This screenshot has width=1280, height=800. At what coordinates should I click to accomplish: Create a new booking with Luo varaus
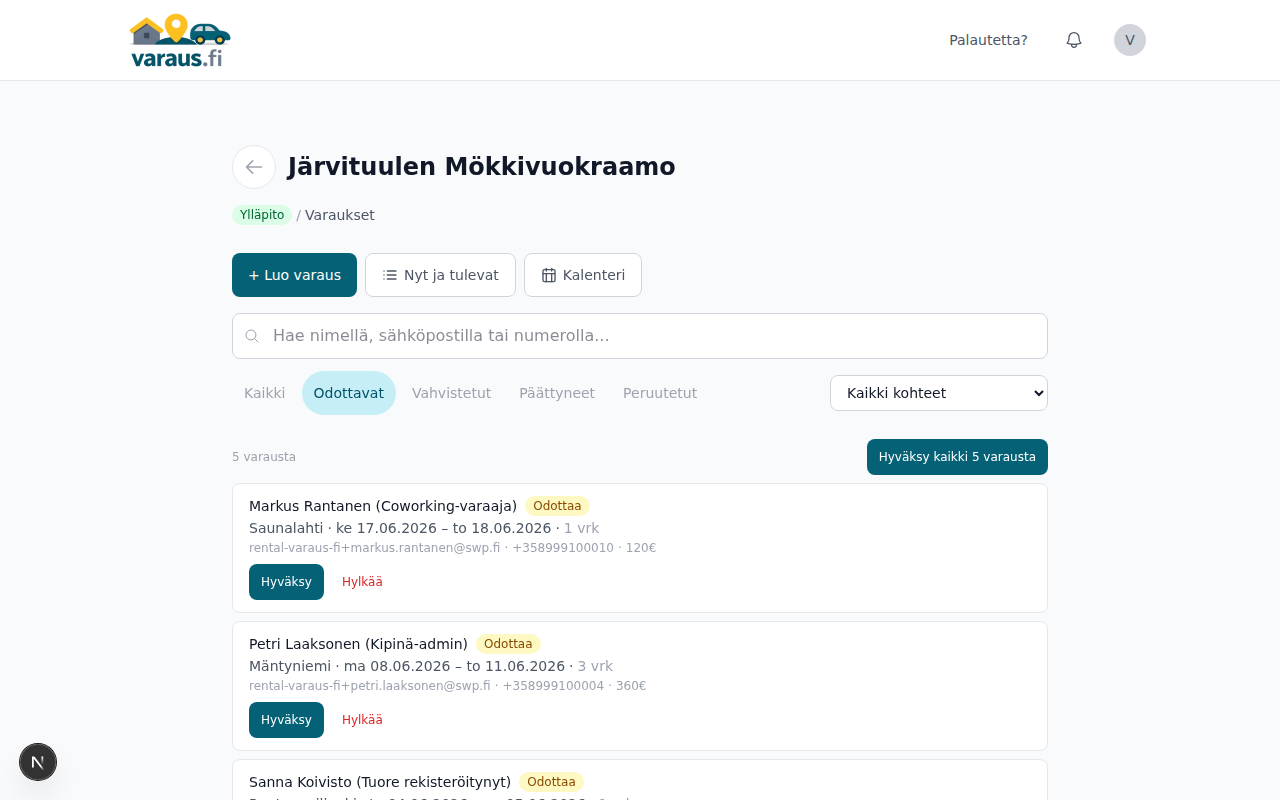[294, 275]
